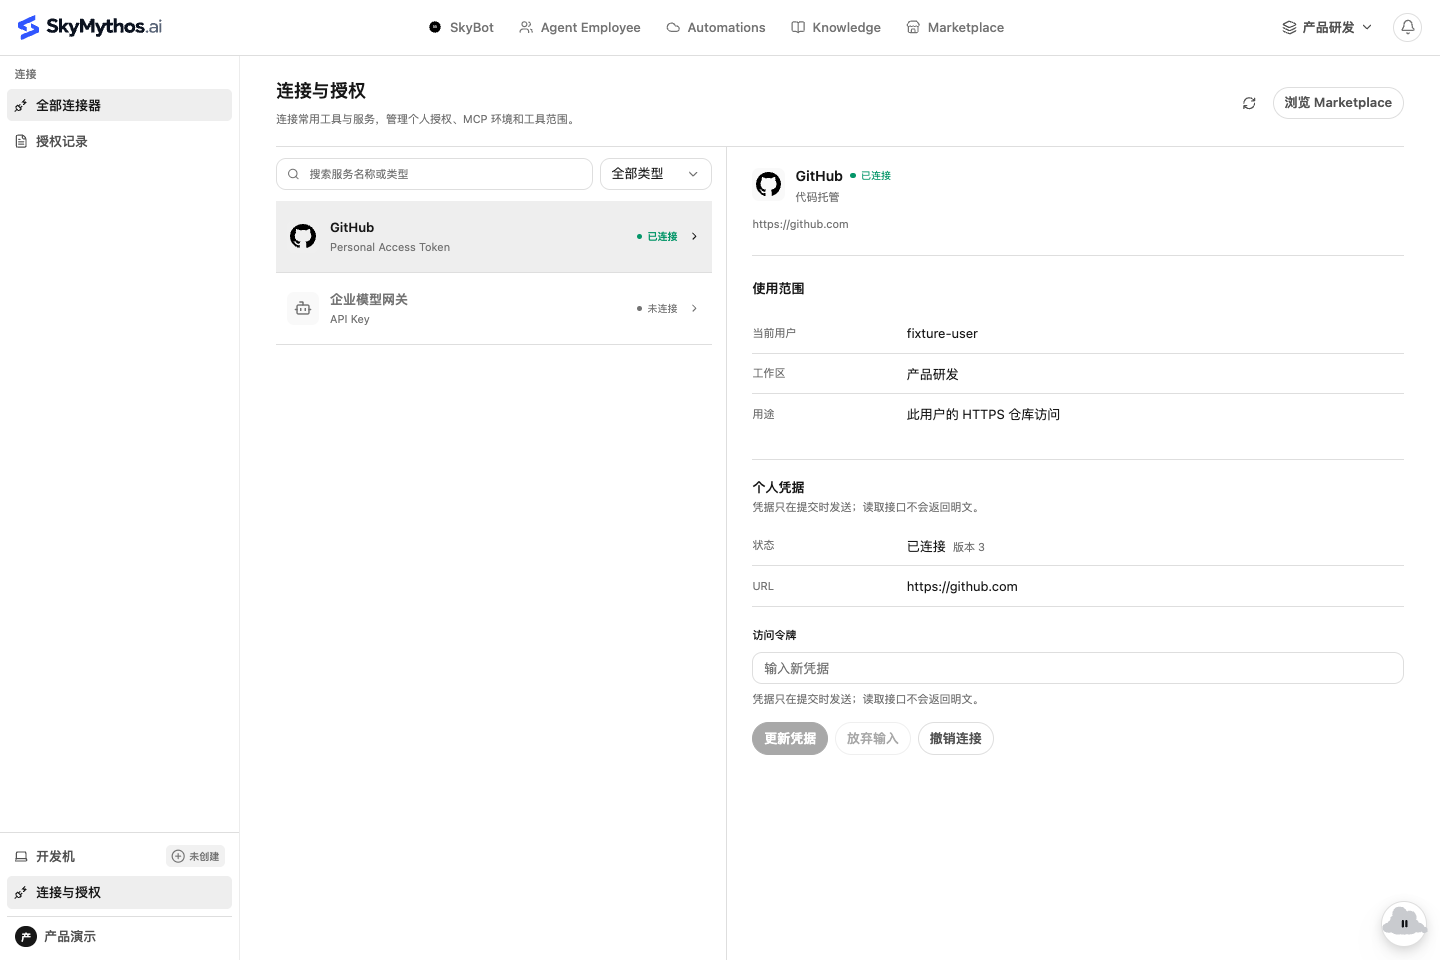Select 全部连接器 in the sidebar

coord(119,105)
